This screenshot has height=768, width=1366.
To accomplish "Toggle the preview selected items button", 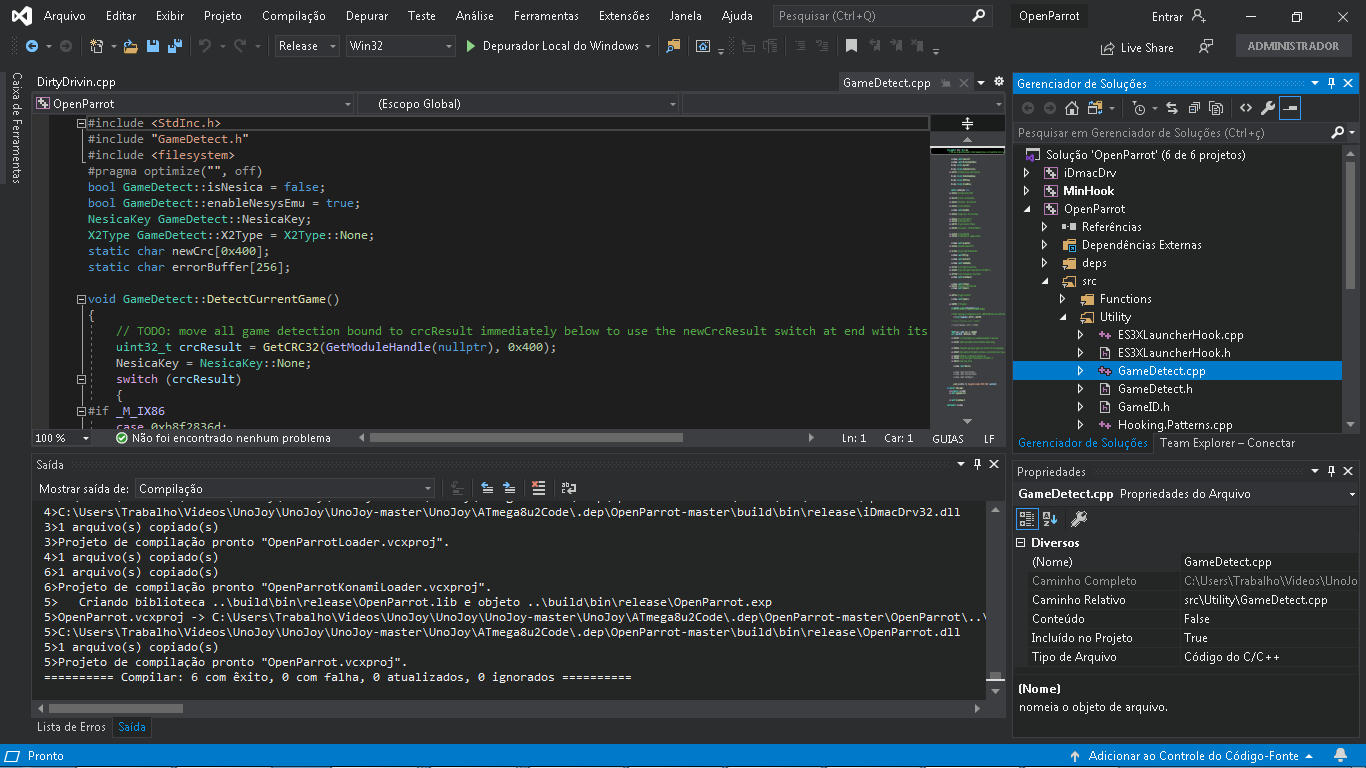I will click(1290, 108).
